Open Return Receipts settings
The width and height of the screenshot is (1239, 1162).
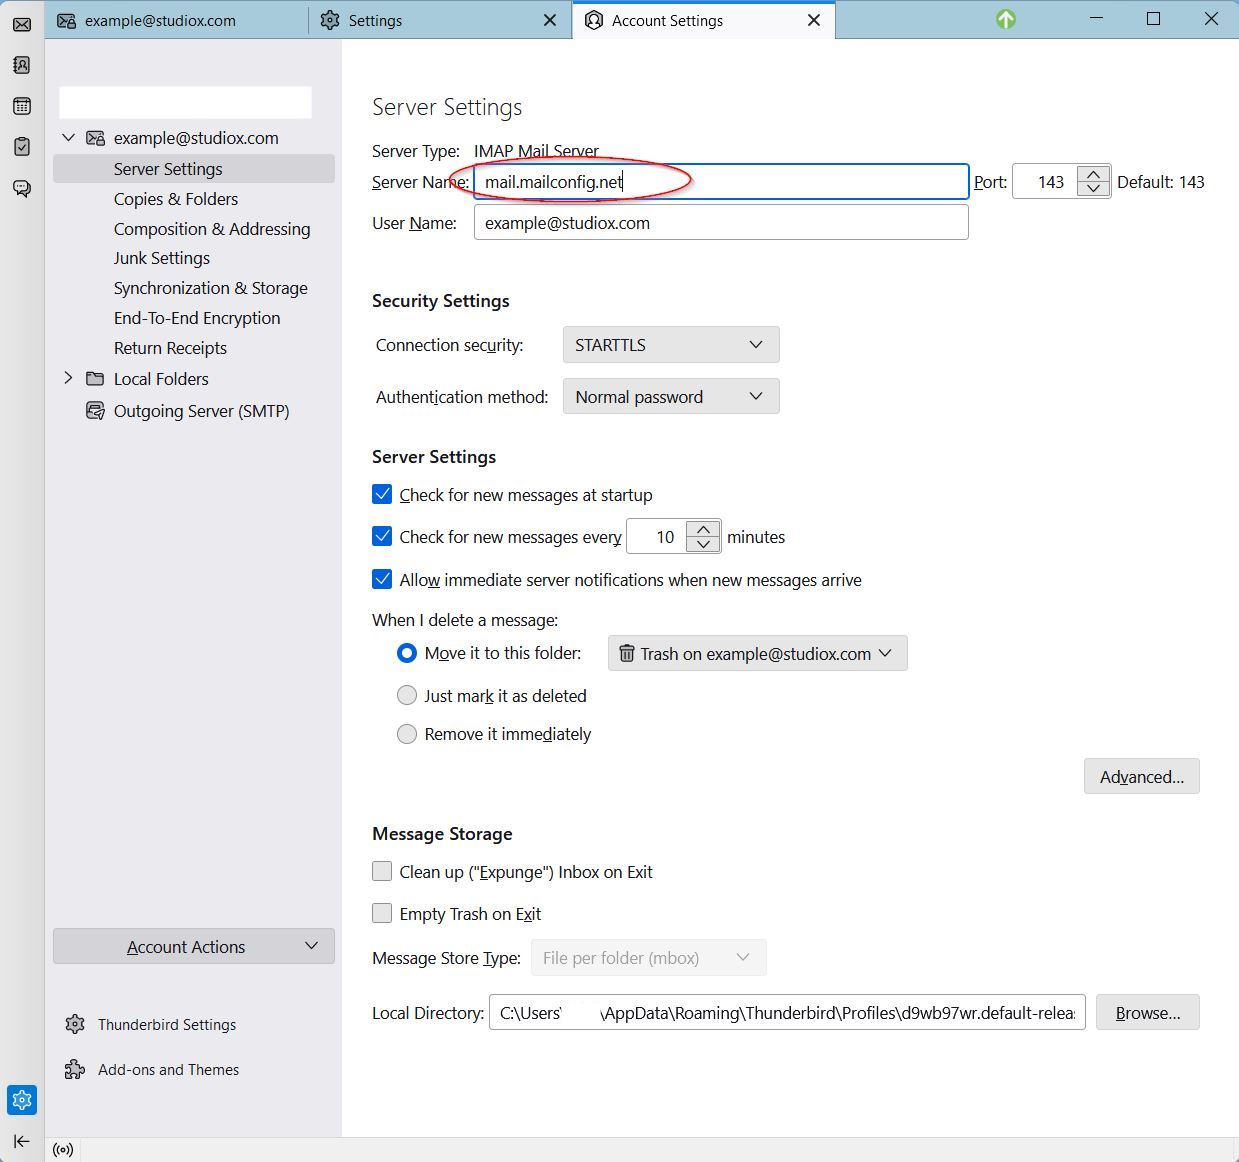tap(170, 348)
